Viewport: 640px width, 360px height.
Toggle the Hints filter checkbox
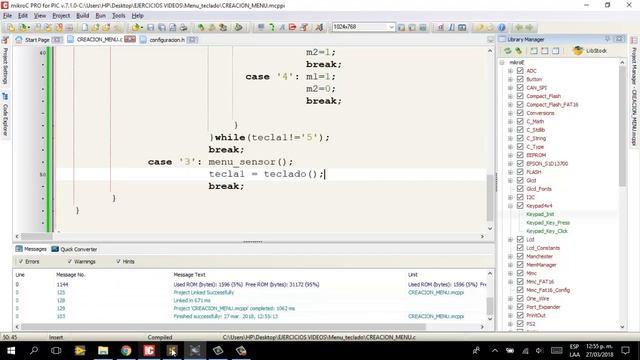tap(118, 261)
